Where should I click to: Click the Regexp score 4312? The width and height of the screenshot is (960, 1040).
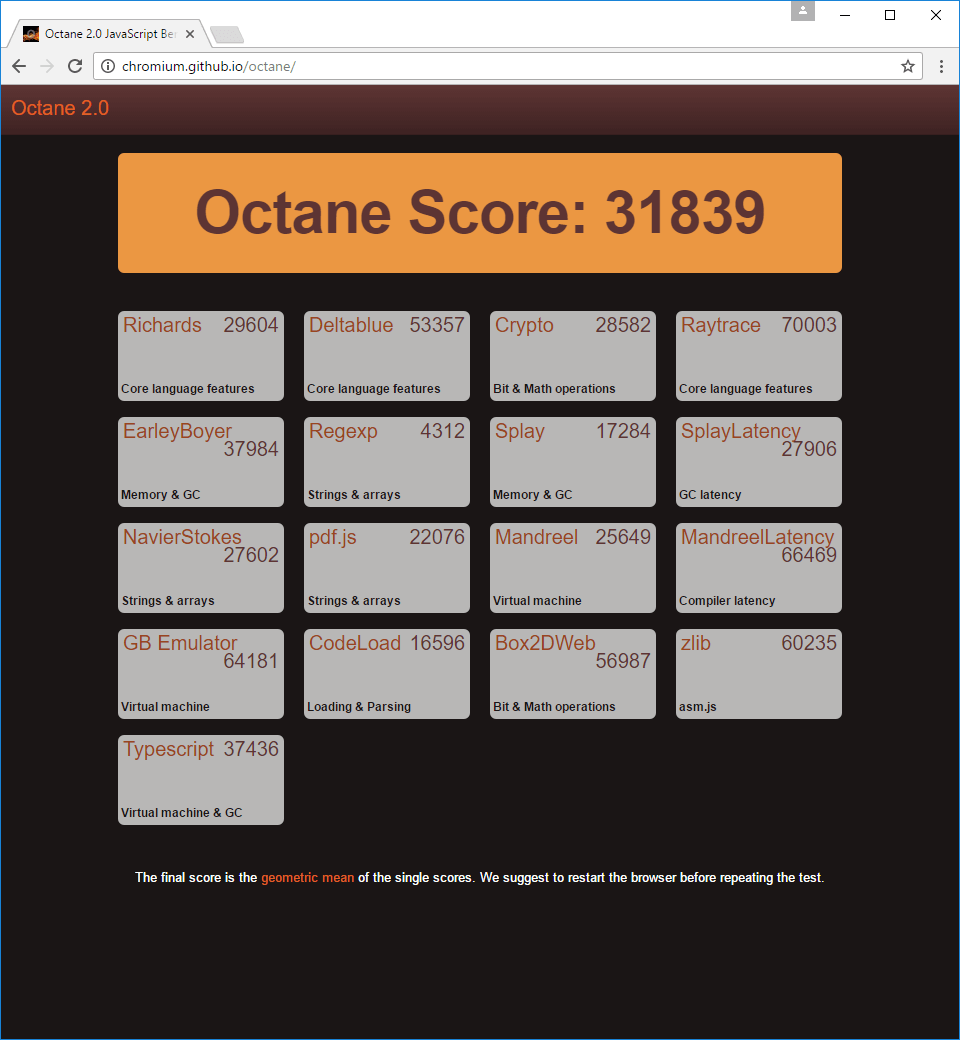coord(443,431)
